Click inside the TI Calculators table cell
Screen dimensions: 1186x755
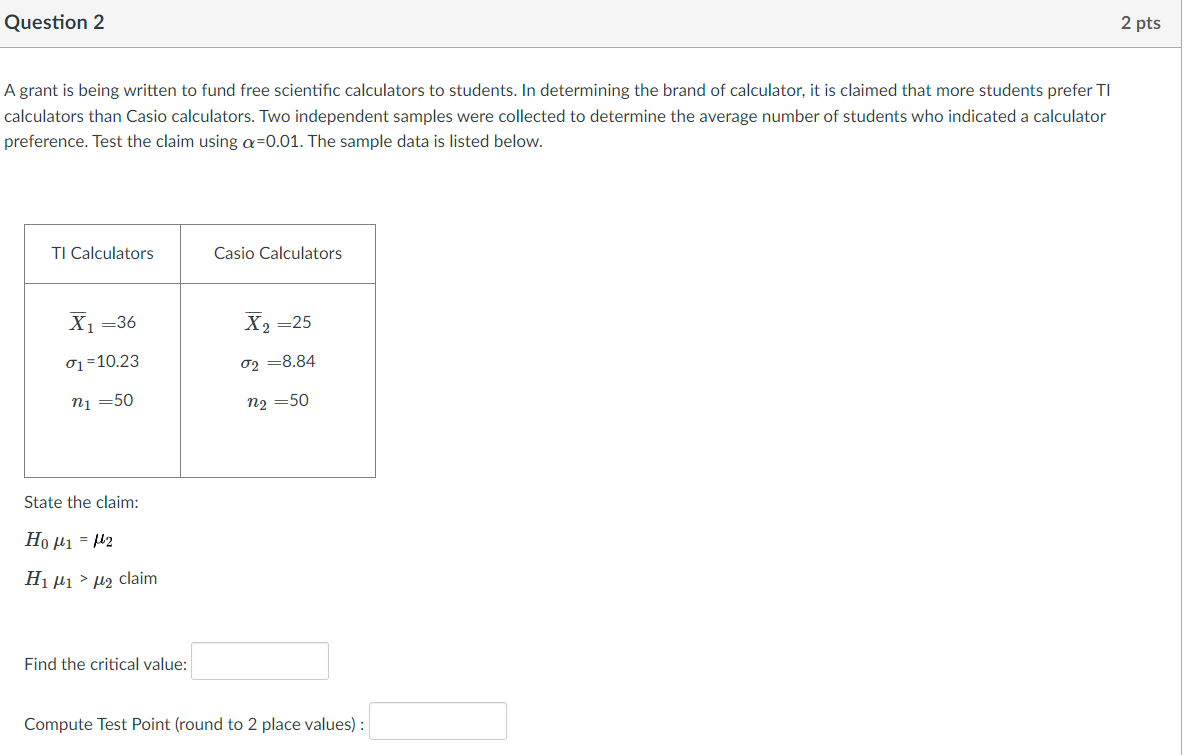tap(103, 380)
